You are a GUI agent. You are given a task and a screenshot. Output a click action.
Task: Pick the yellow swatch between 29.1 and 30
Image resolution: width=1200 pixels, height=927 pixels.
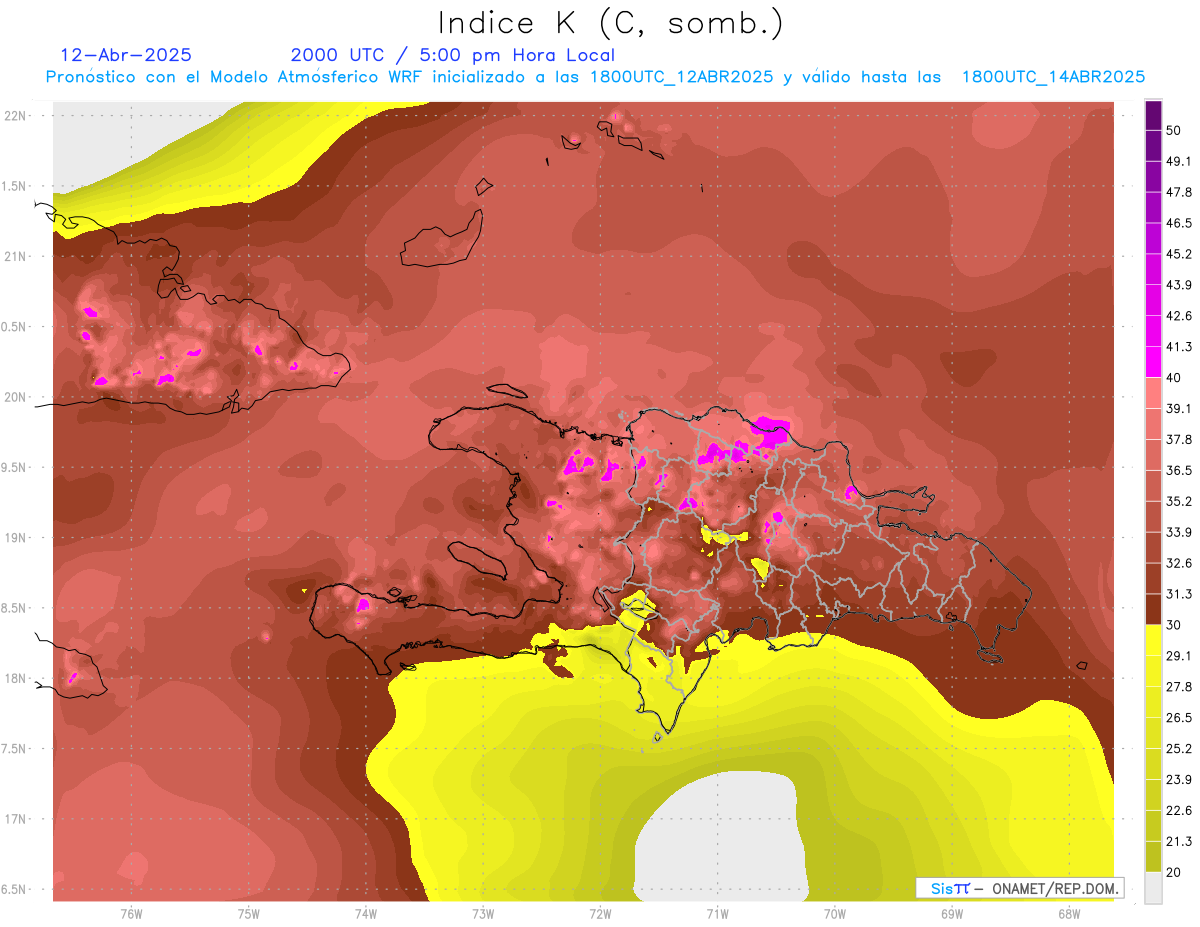click(x=1153, y=640)
